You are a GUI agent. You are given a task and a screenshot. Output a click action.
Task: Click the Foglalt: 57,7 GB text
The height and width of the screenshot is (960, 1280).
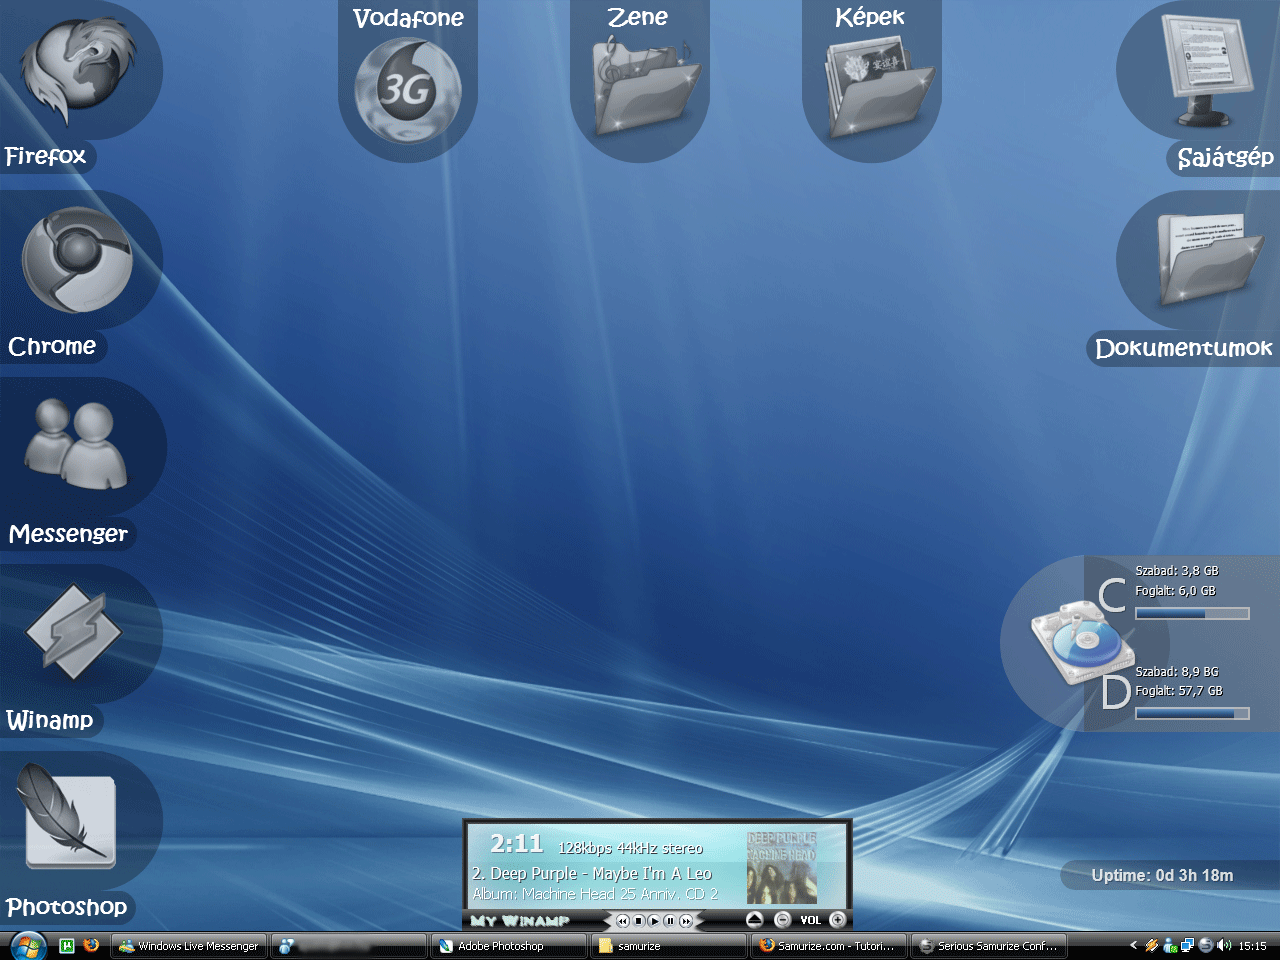click(1179, 691)
